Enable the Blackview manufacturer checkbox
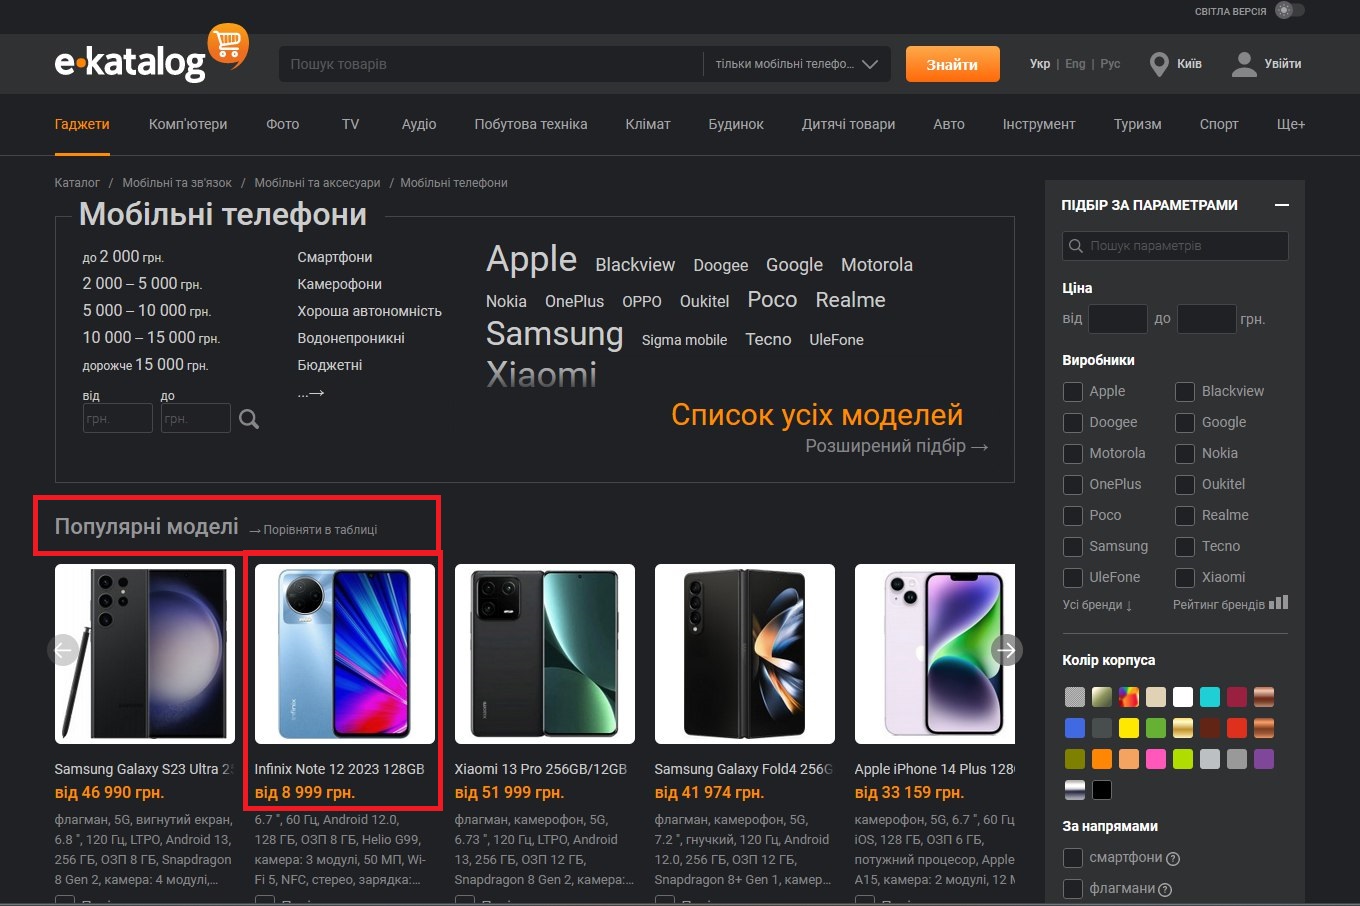This screenshot has width=1360, height=906. (x=1184, y=391)
